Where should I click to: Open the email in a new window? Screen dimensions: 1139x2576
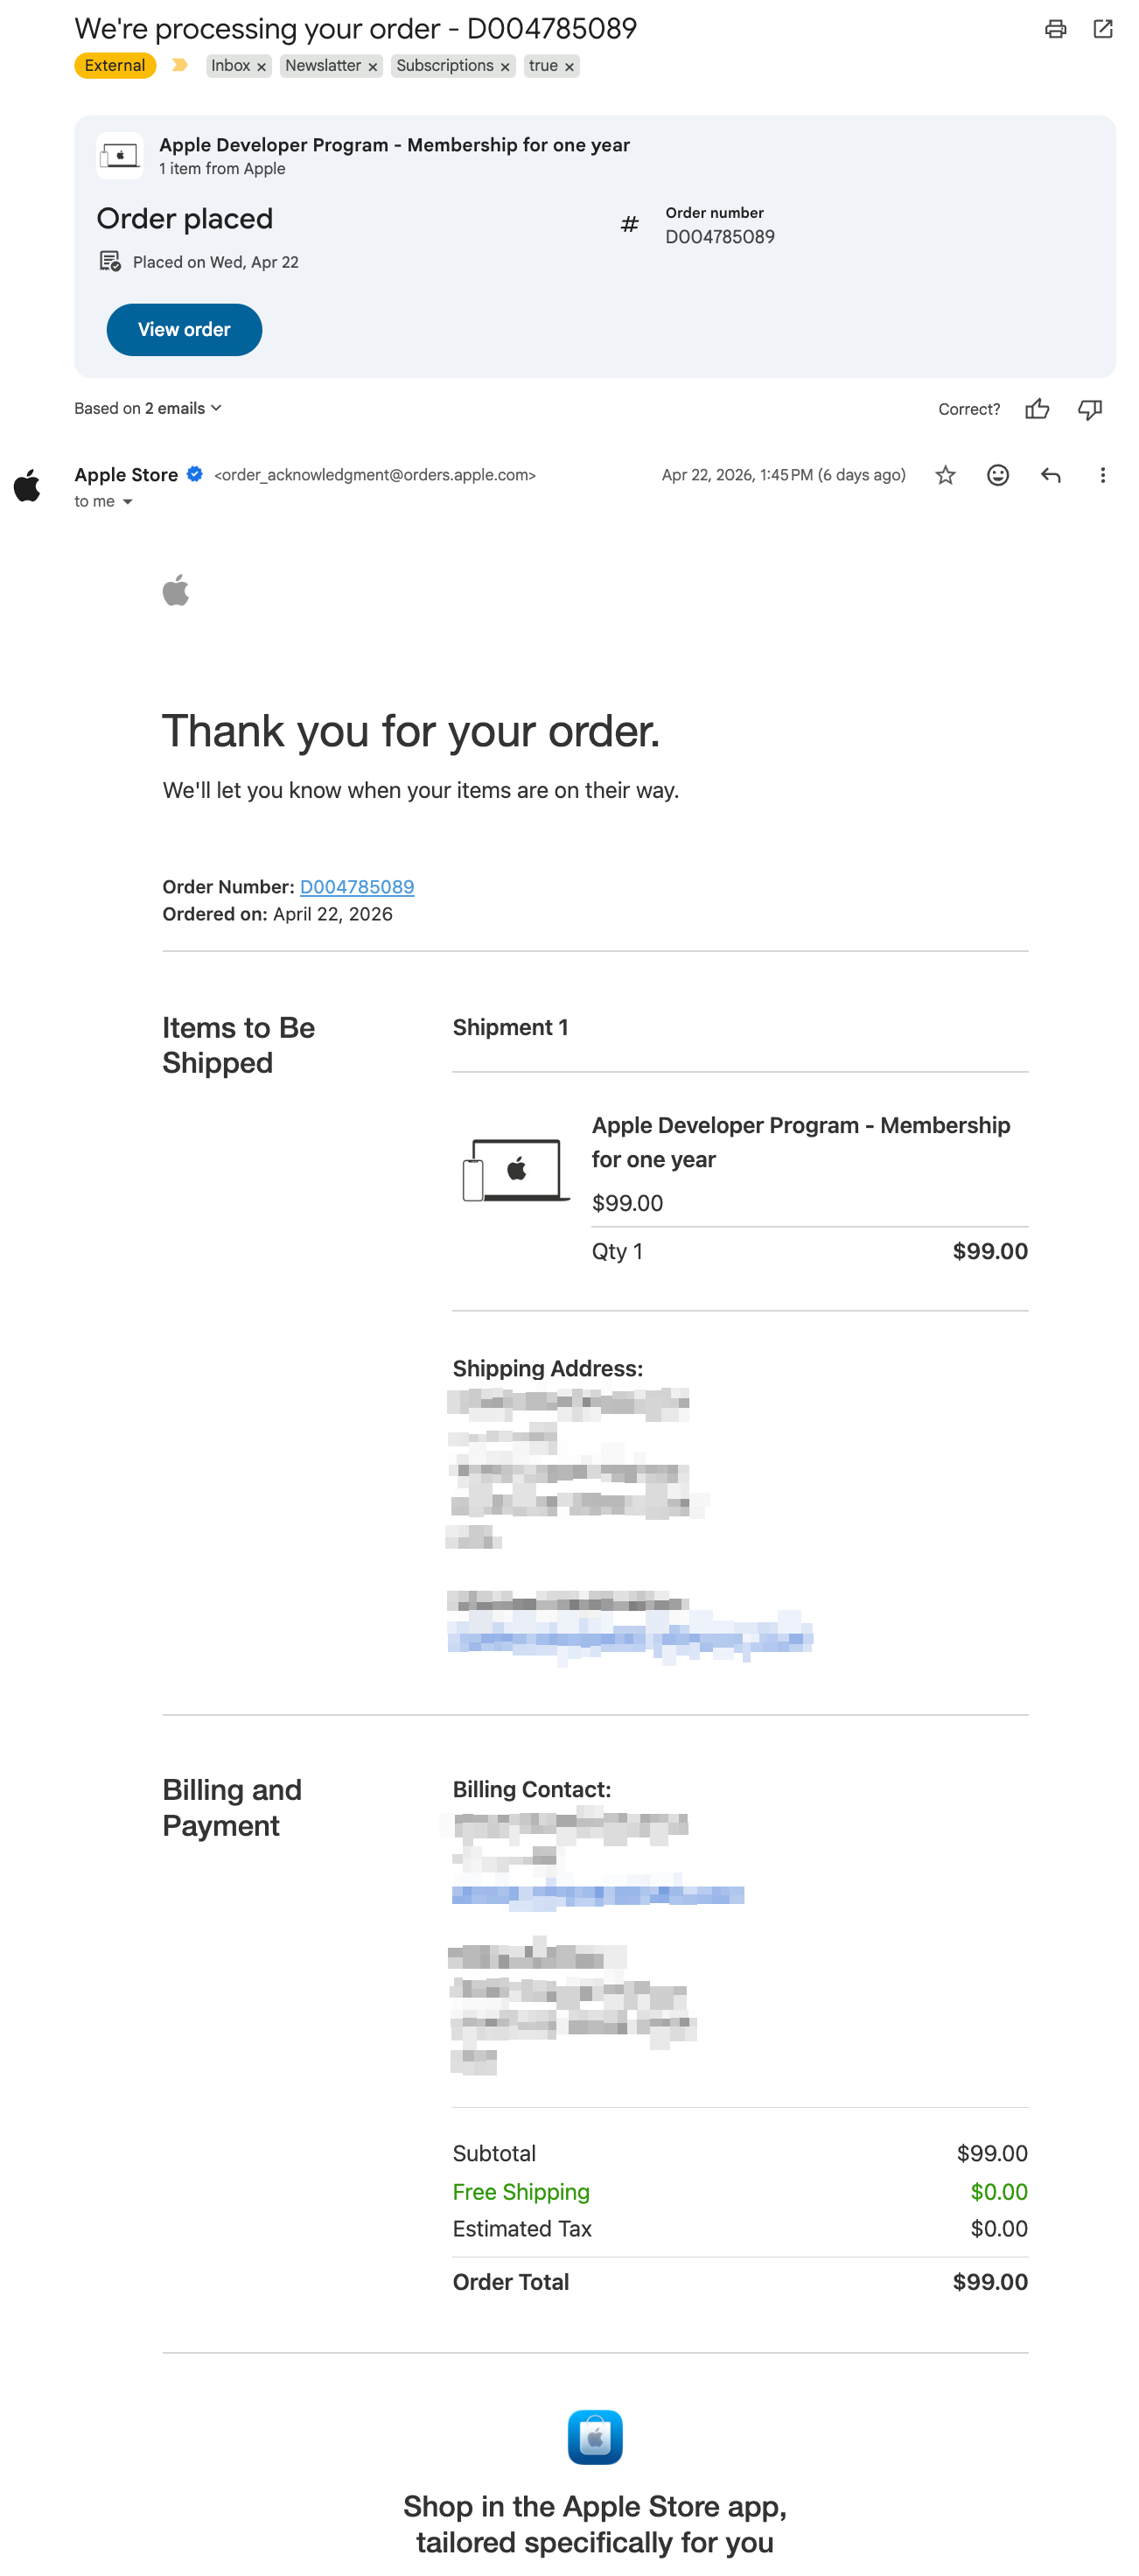pyautogui.click(x=1102, y=29)
